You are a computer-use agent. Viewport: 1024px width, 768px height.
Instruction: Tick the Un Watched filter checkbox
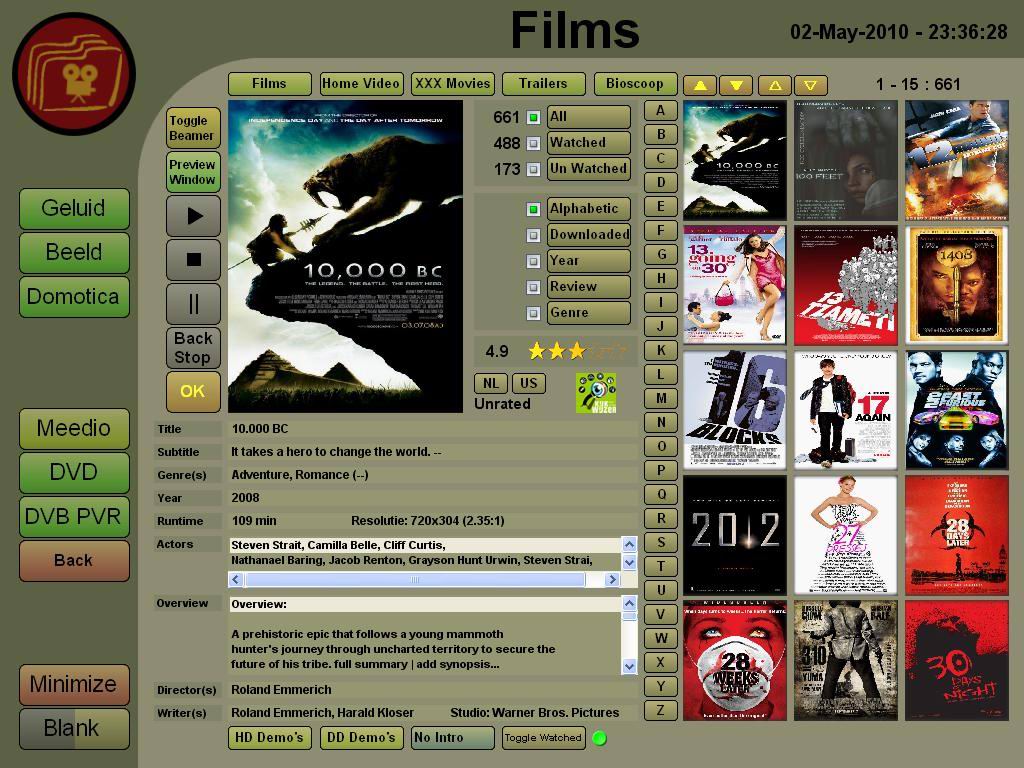(x=534, y=169)
